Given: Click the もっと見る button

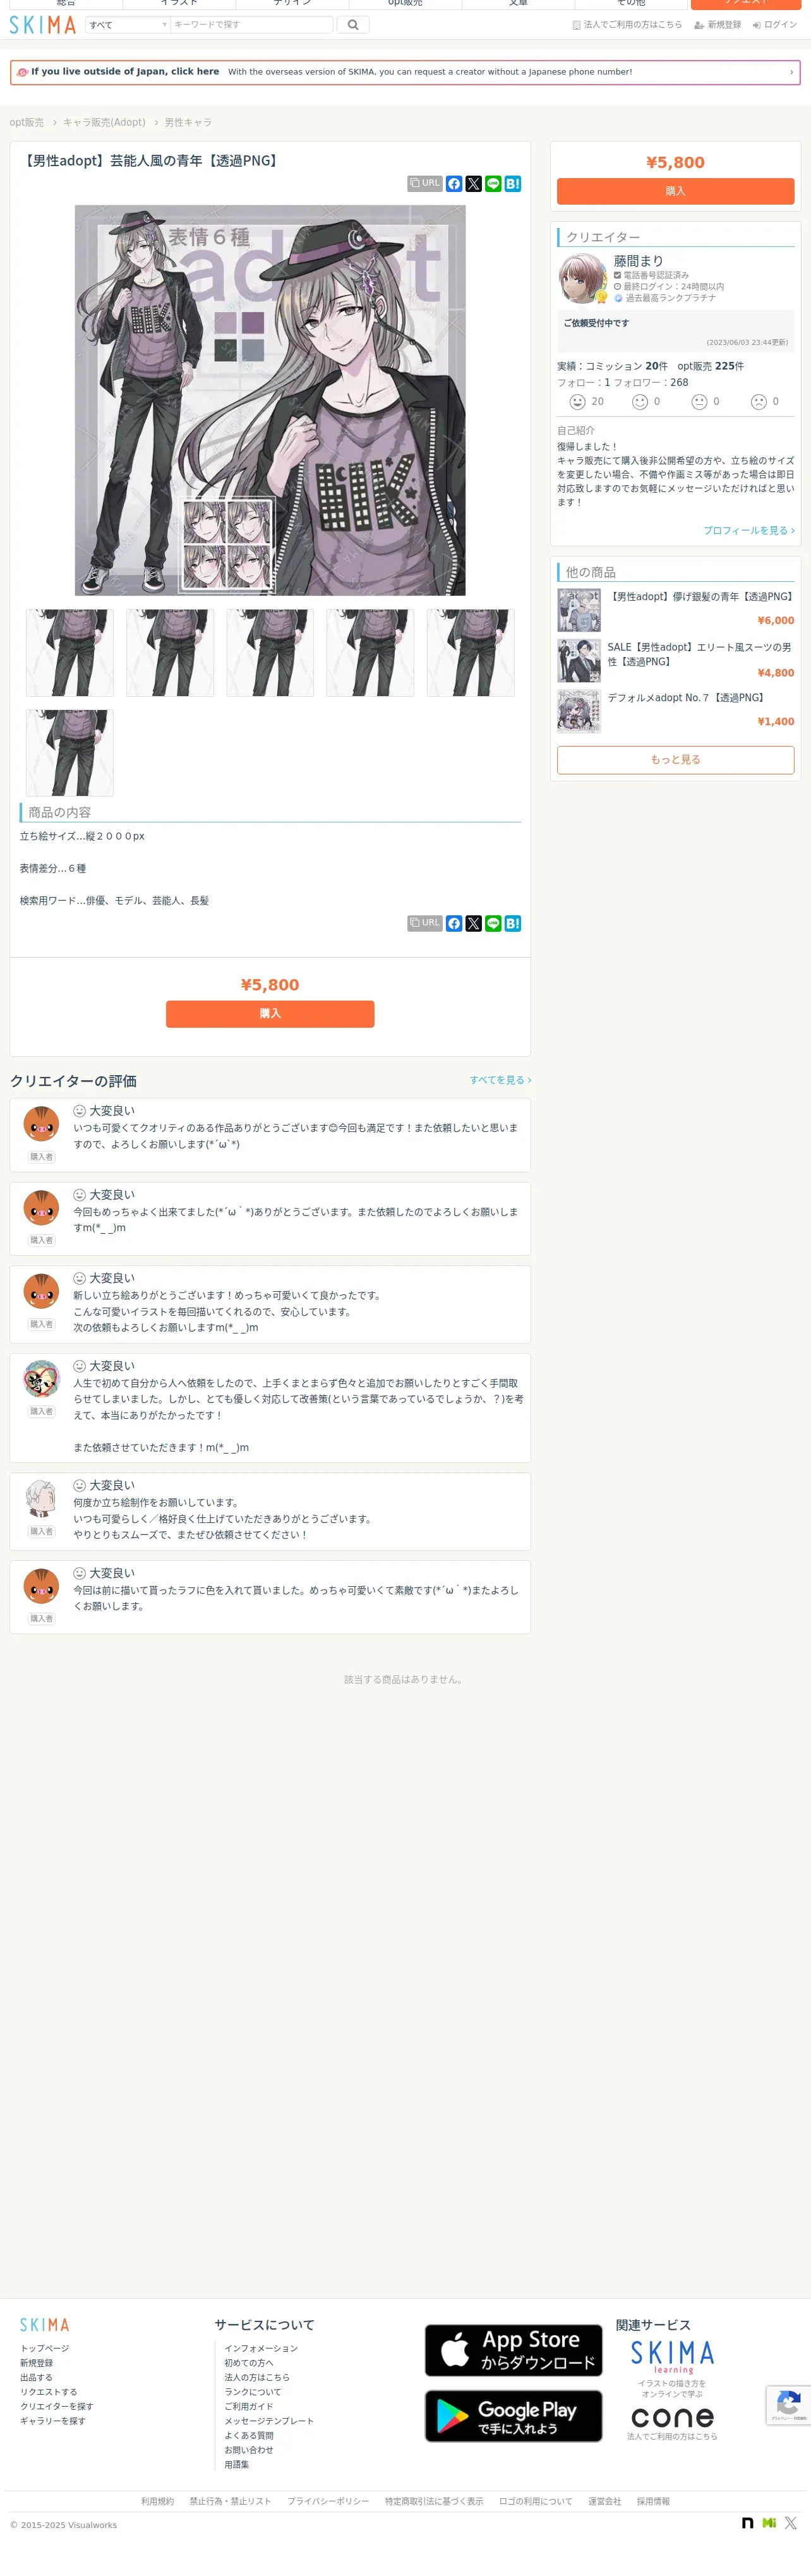Looking at the screenshot, I should pos(675,760).
